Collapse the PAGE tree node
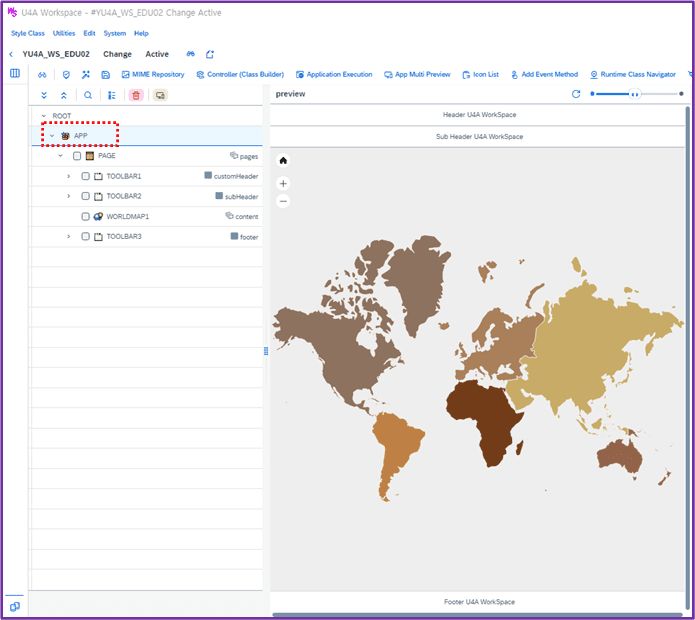 (61, 156)
